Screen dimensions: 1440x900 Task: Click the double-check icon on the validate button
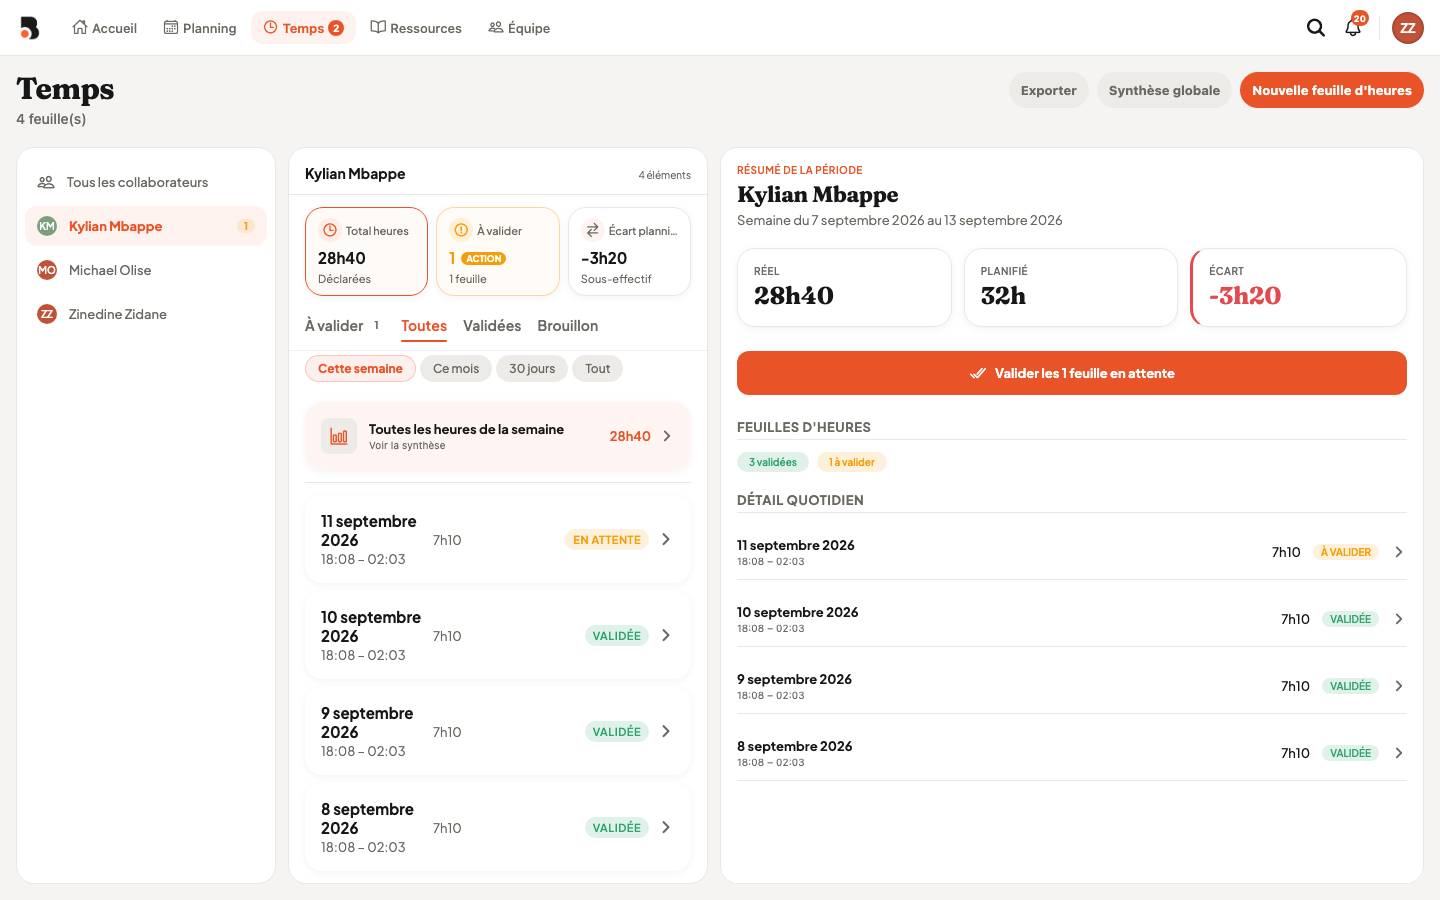point(978,373)
